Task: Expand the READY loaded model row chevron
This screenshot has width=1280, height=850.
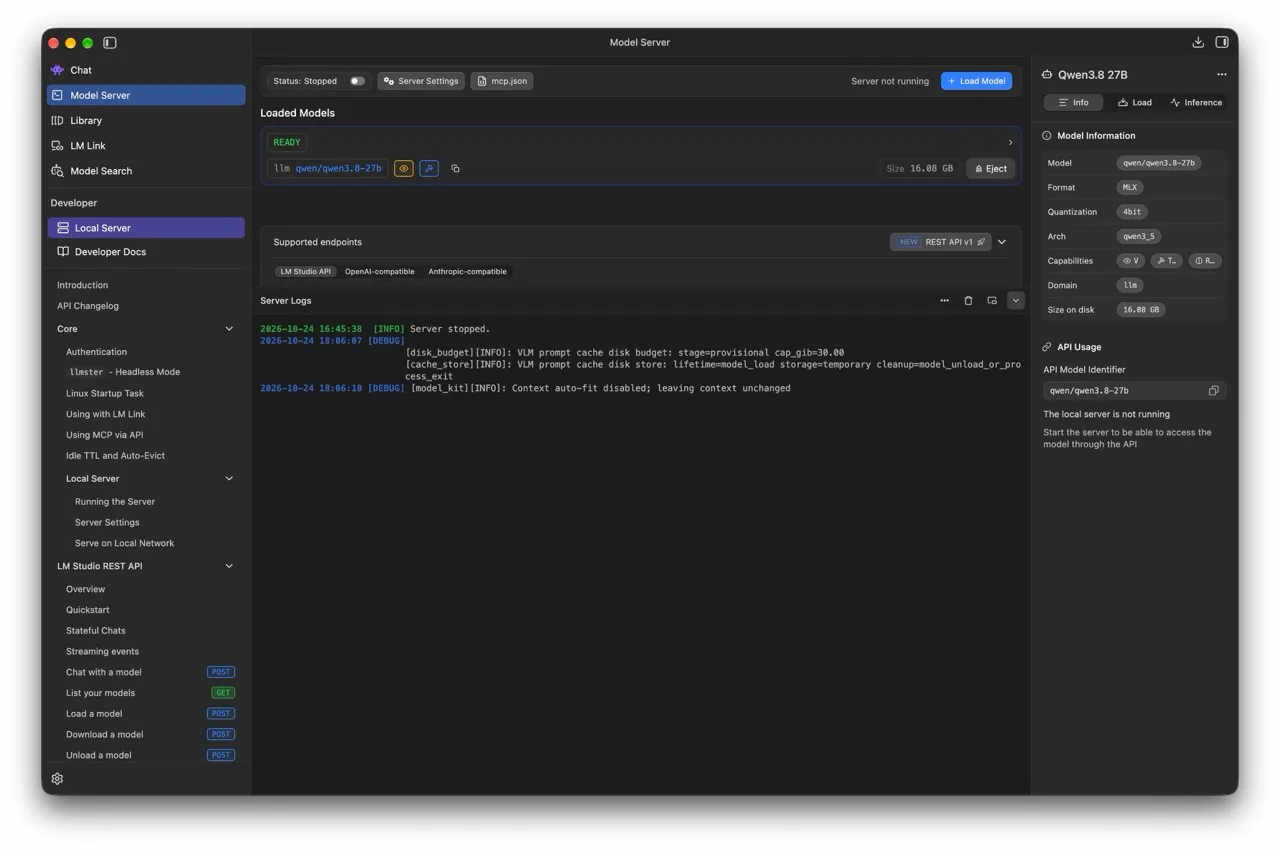Action: [1010, 142]
